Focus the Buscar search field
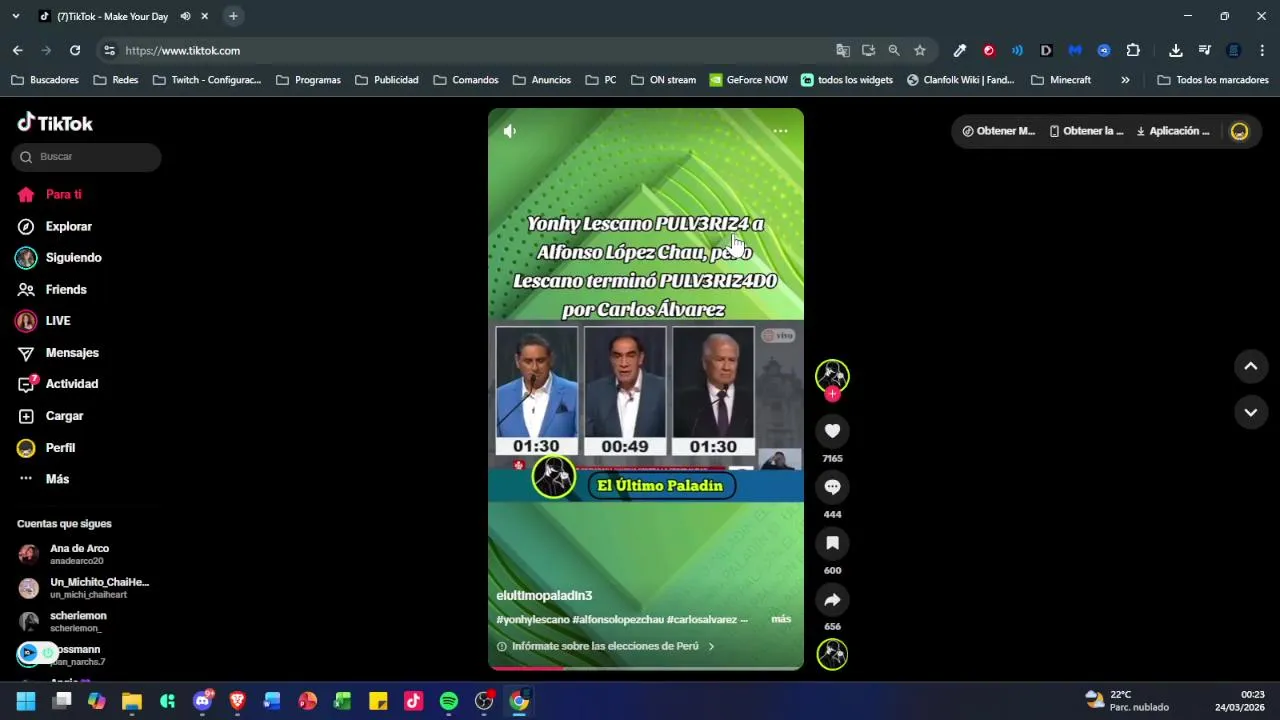Viewport: 1280px width, 720px height. pyautogui.click(x=86, y=157)
